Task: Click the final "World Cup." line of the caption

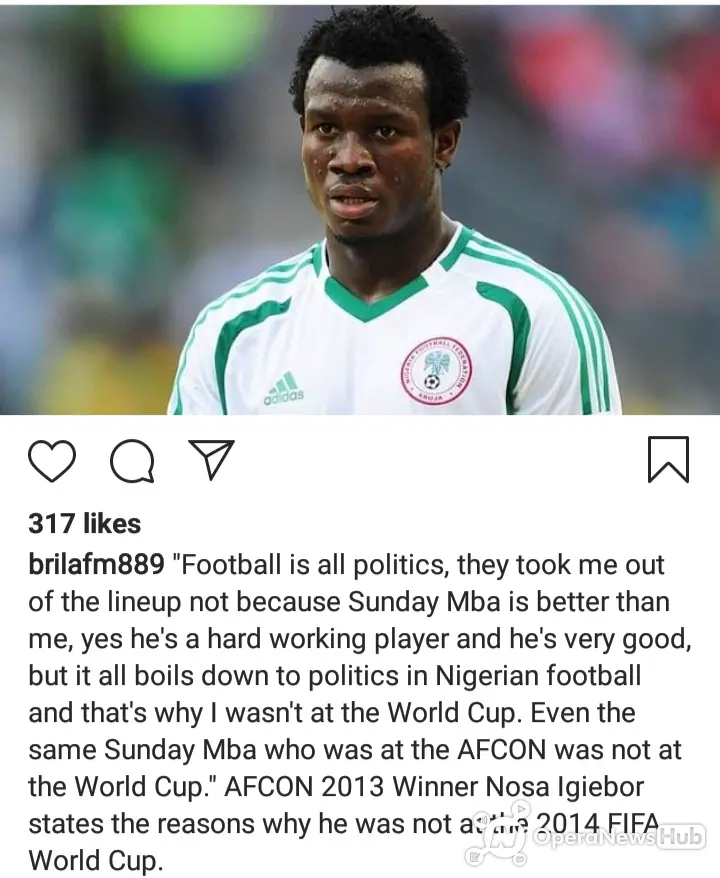Action: [95, 861]
